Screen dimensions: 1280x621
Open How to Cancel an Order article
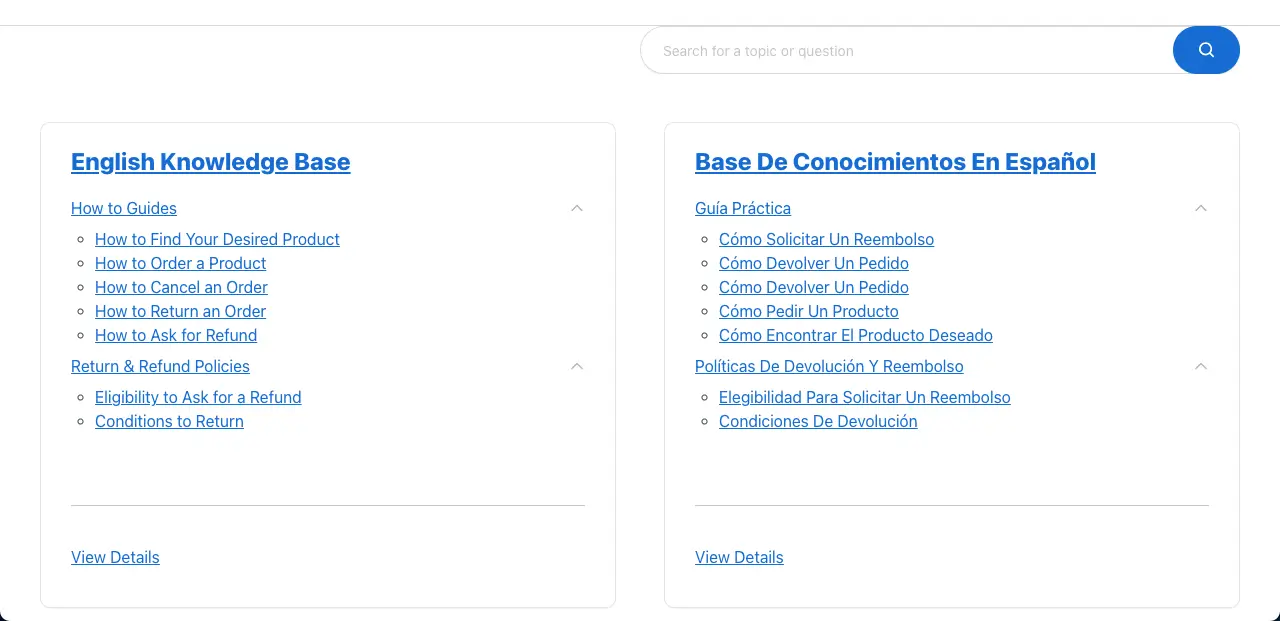pyautogui.click(x=181, y=287)
